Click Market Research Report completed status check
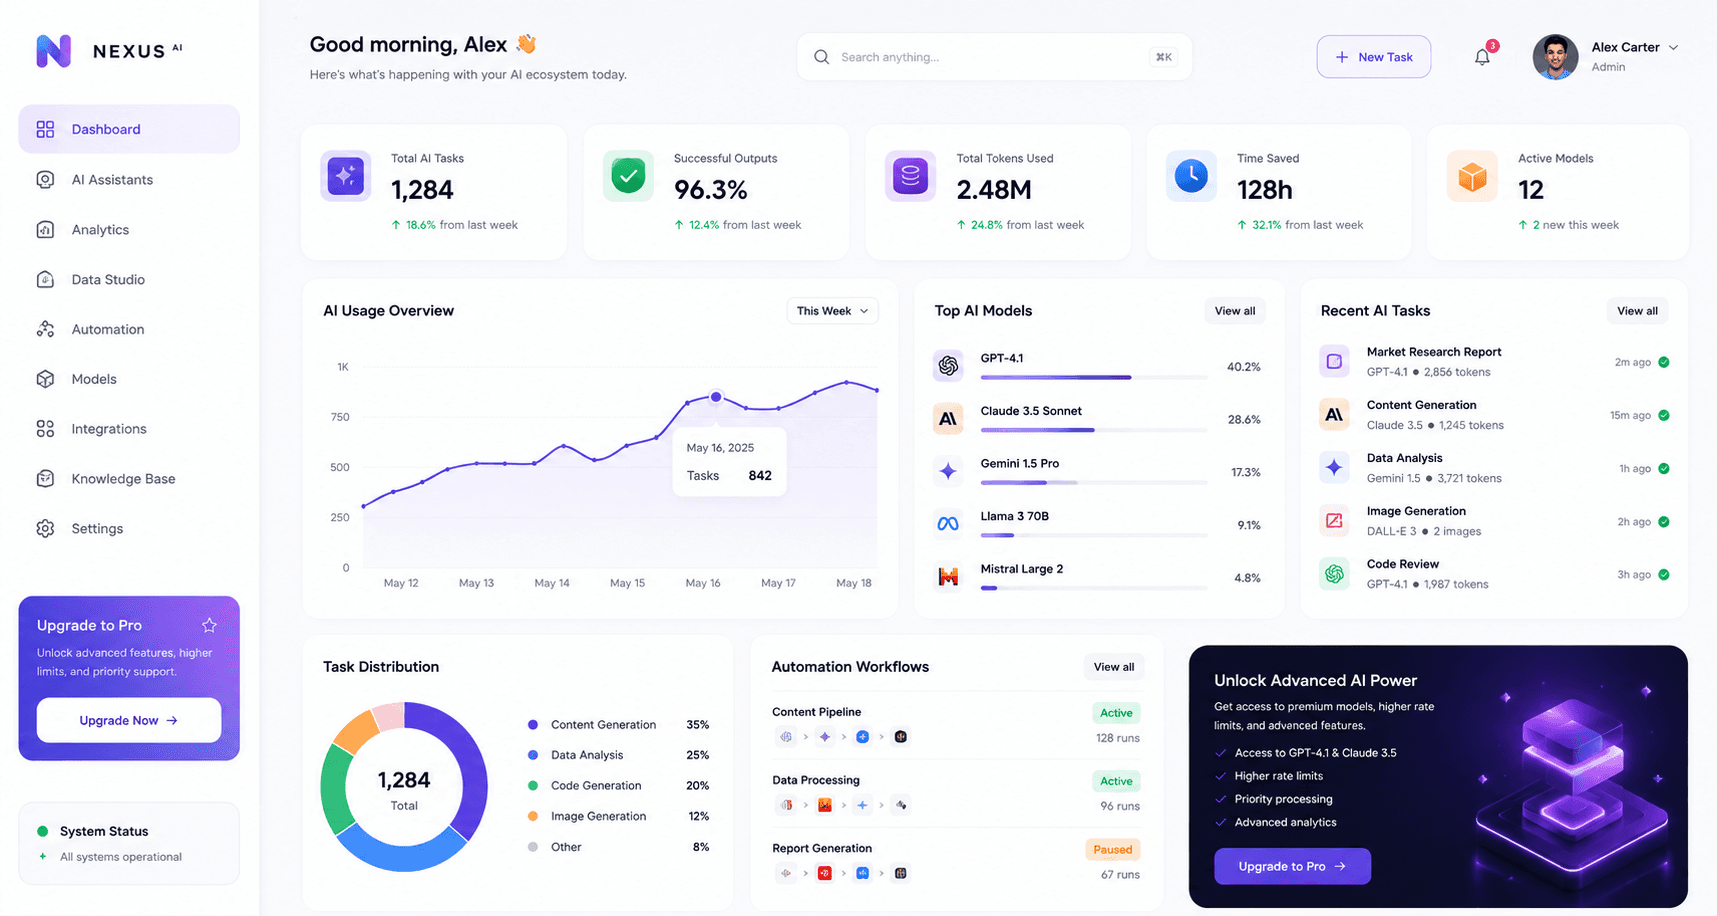The image size is (1717, 916). (1664, 362)
